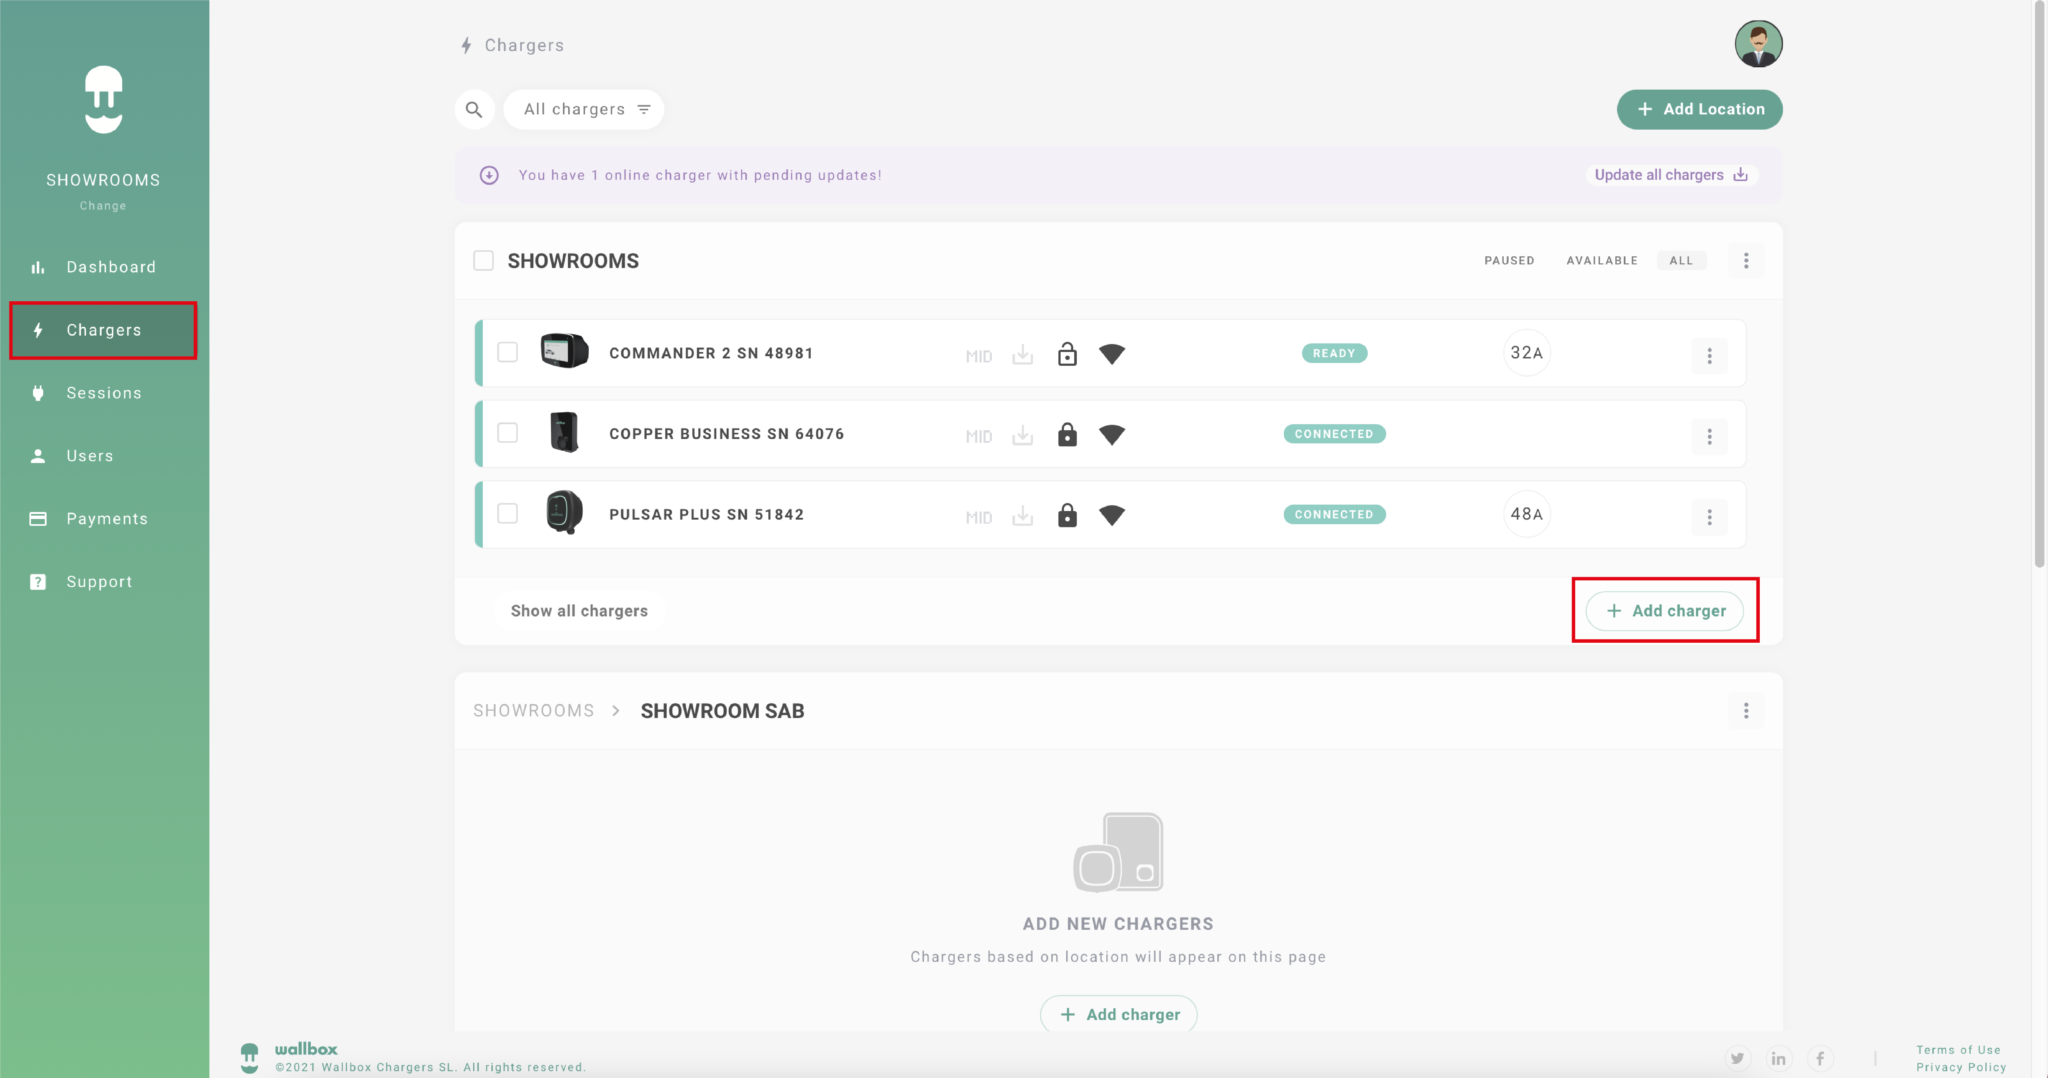Open the Twitter social icon in footer
The height and width of the screenshot is (1078, 2048).
pos(1737,1058)
